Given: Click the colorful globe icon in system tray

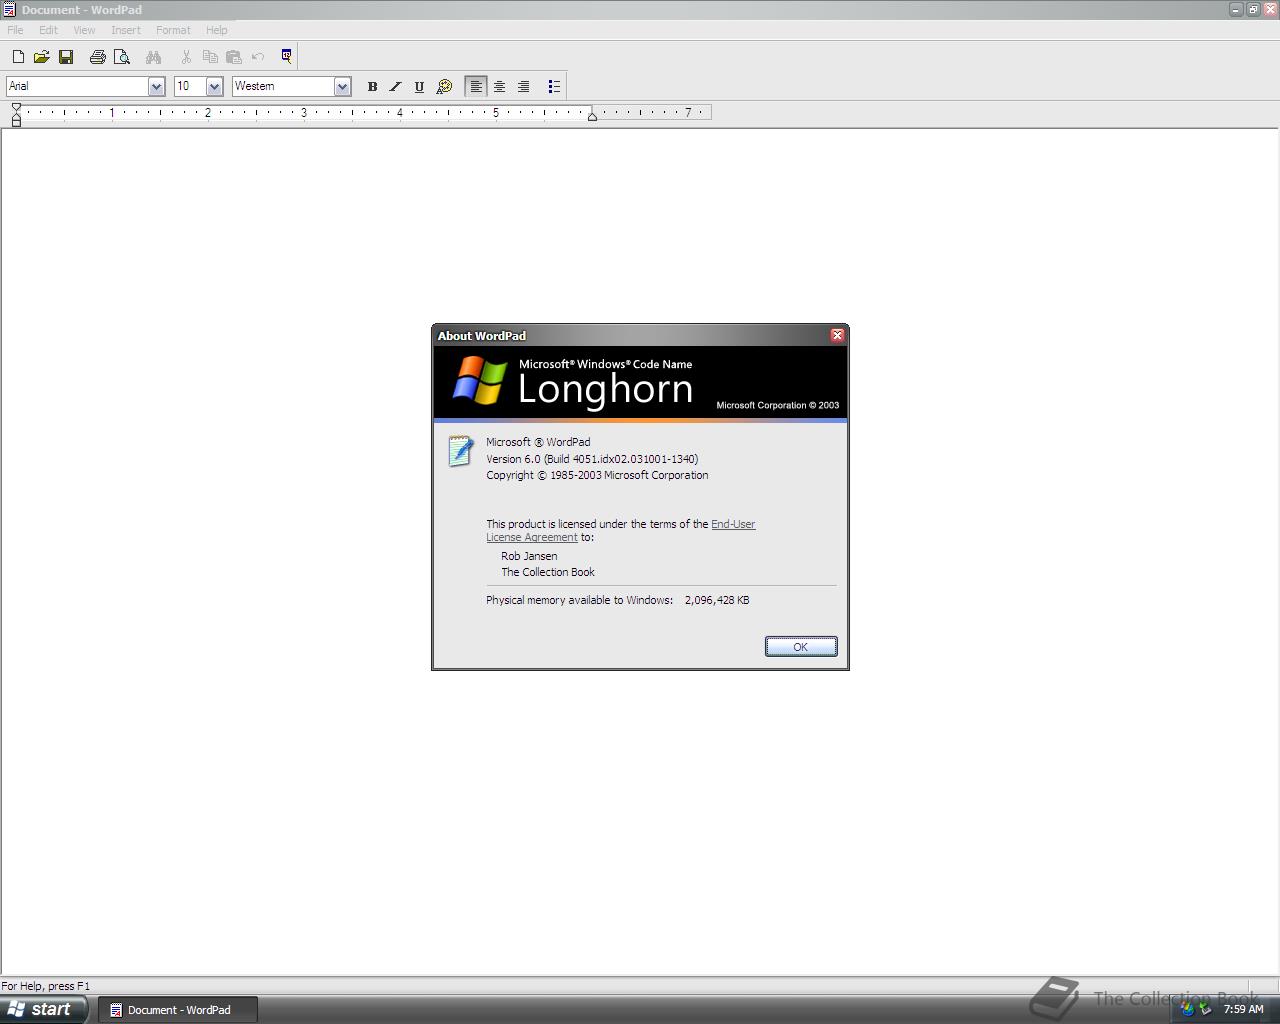Looking at the screenshot, I should [x=1187, y=1009].
